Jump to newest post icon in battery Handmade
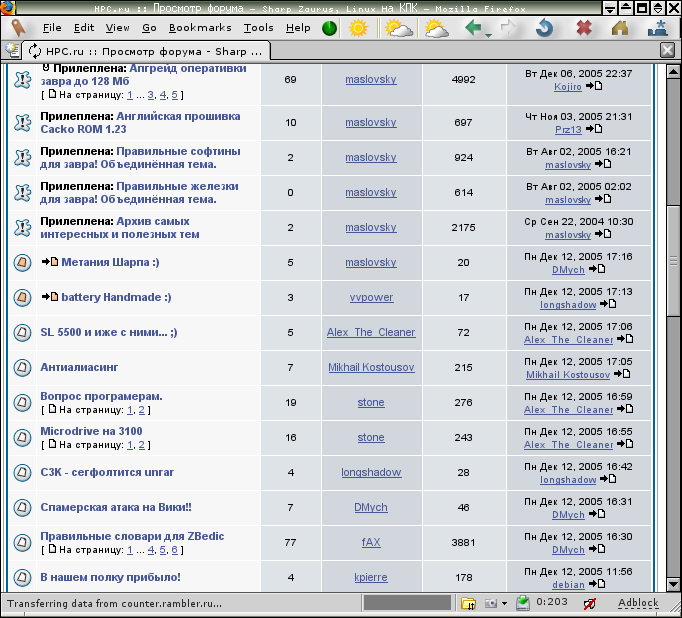The image size is (682, 618). click(x=50, y=297)
